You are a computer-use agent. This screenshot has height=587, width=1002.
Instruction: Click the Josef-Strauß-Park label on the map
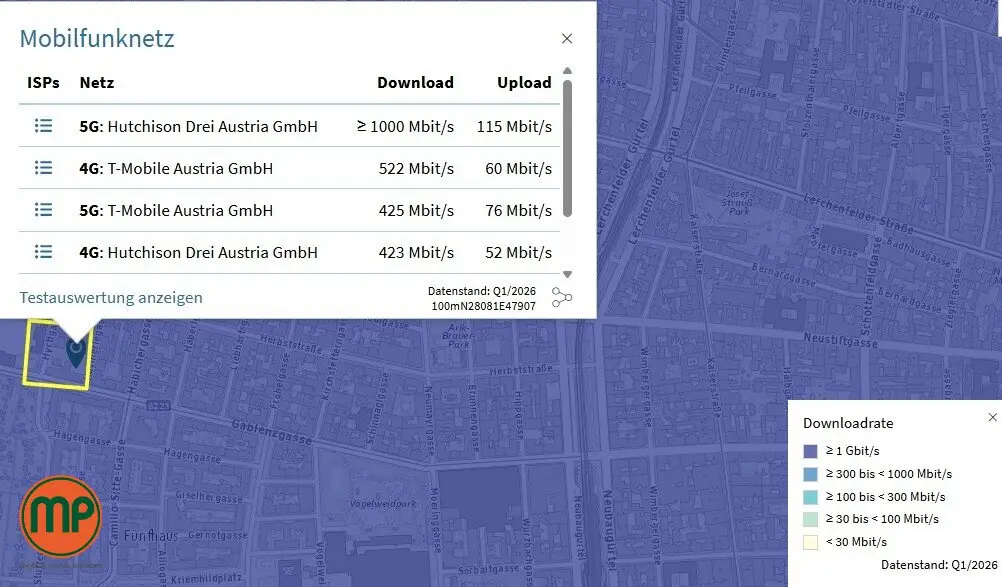coord(739,202)
